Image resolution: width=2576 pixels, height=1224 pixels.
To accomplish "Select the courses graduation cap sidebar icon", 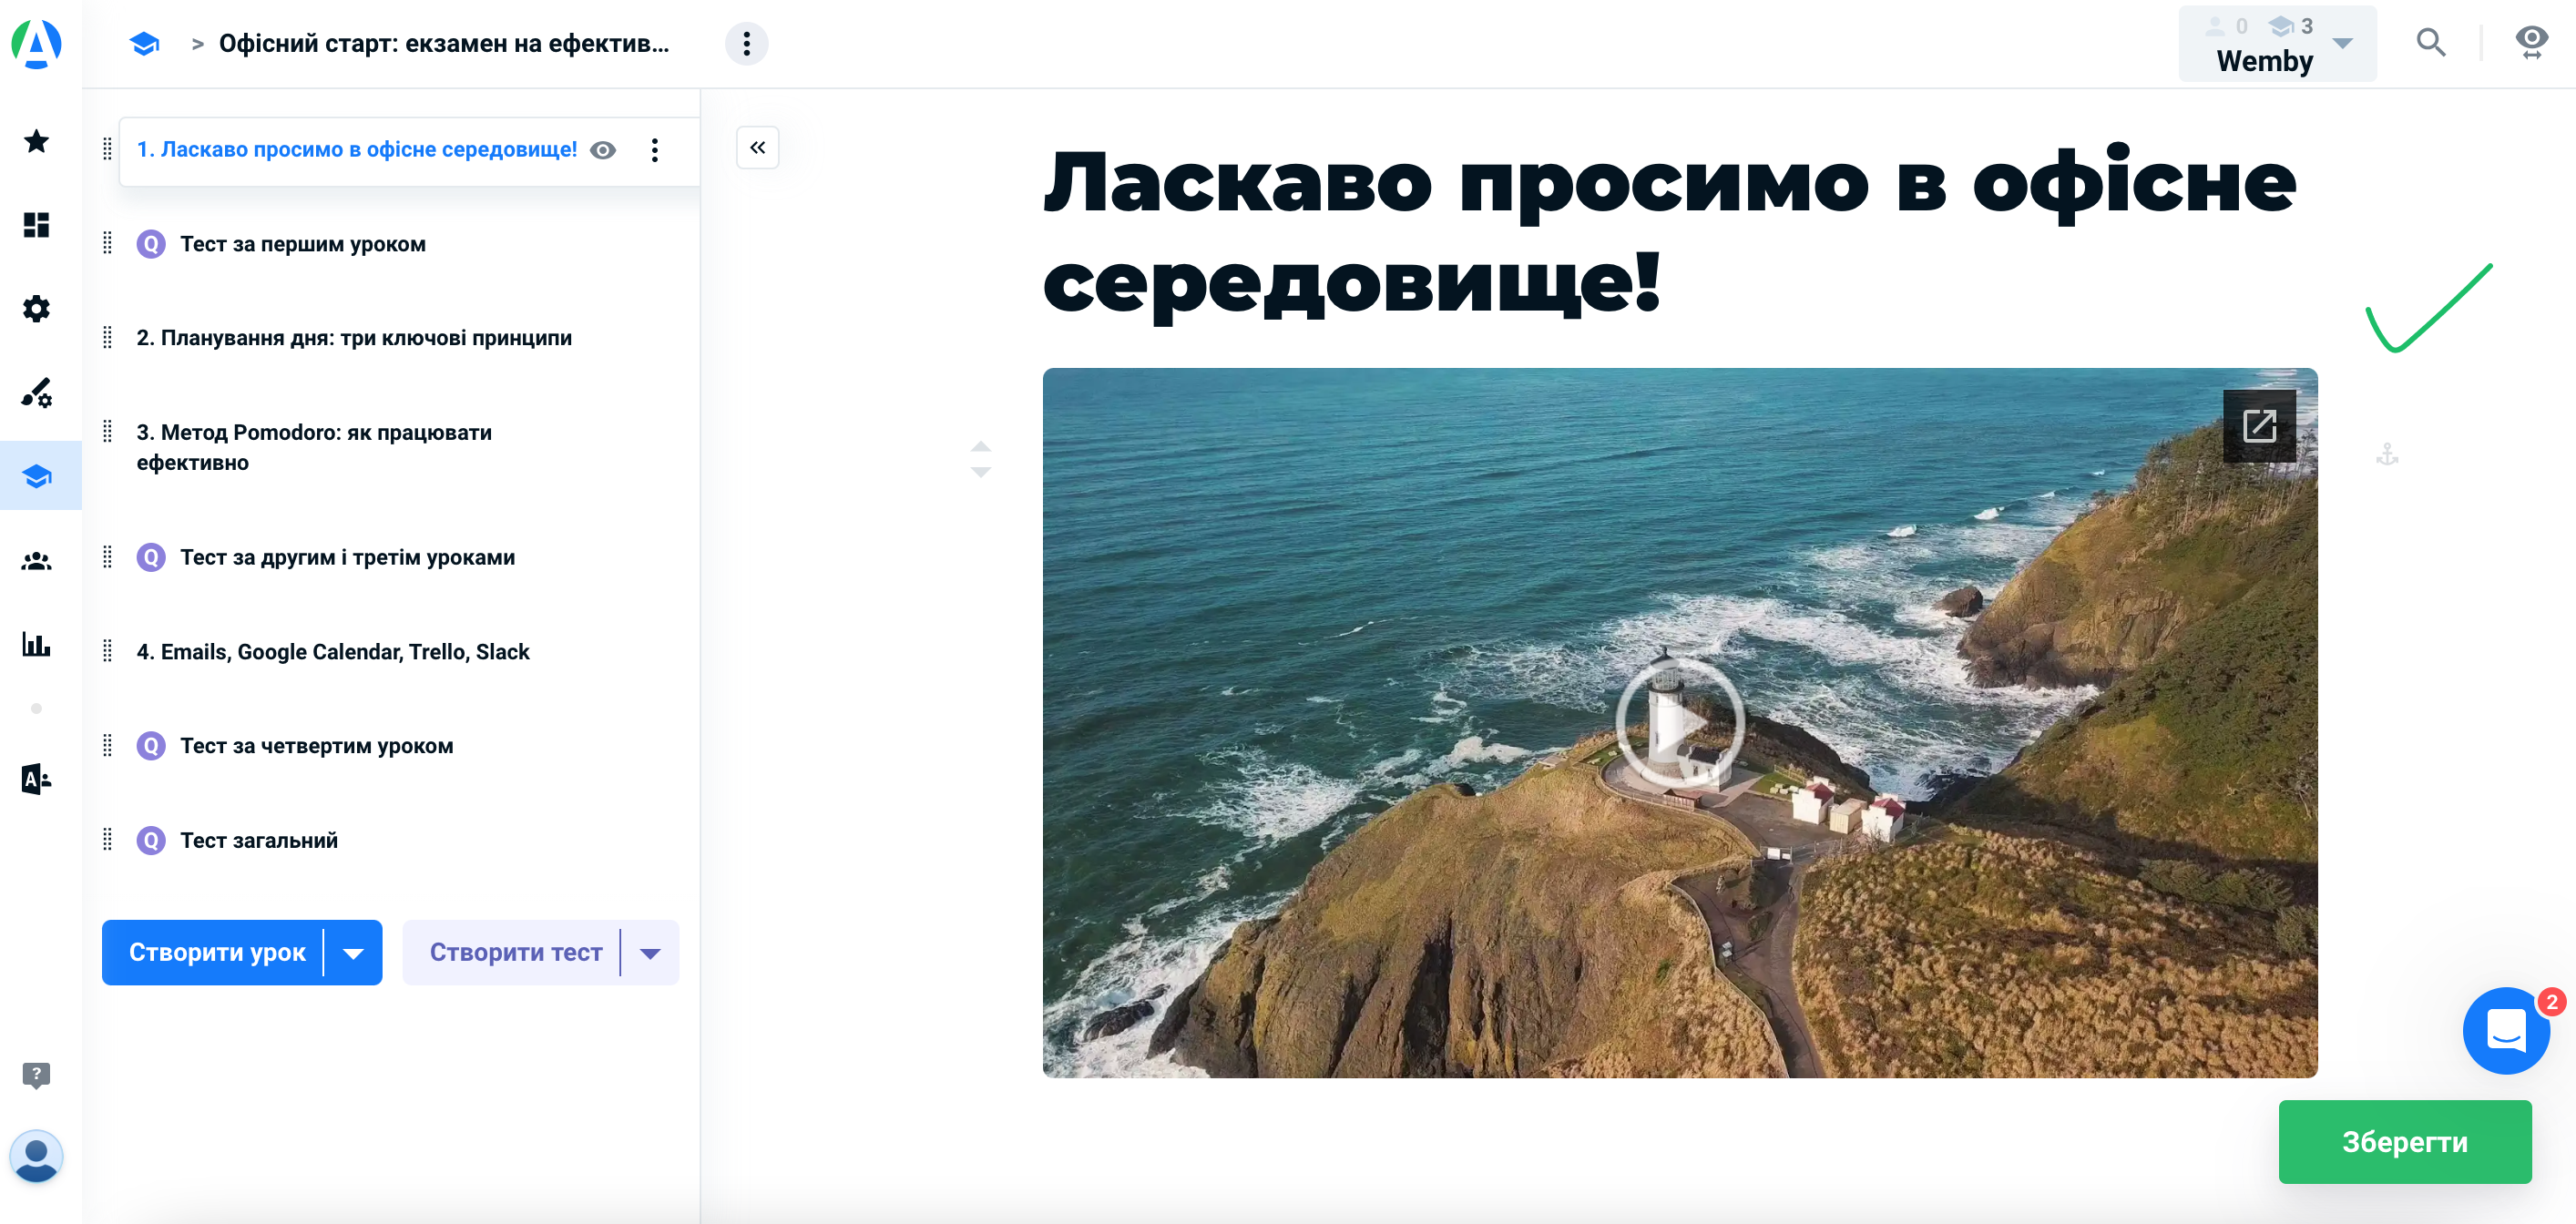I will (x=37, y=476).
